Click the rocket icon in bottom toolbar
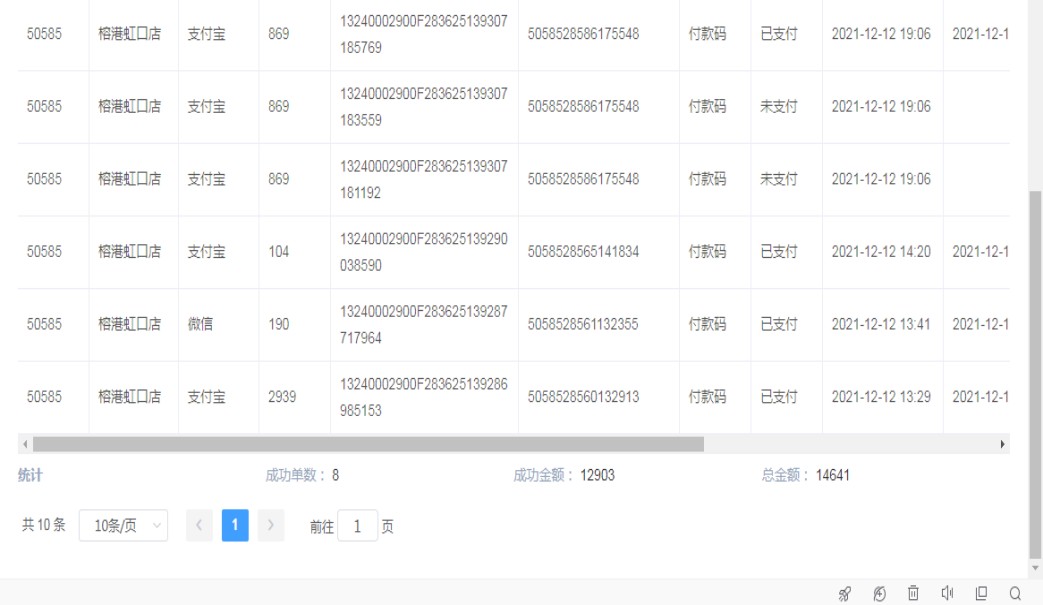 coord(845,594)
